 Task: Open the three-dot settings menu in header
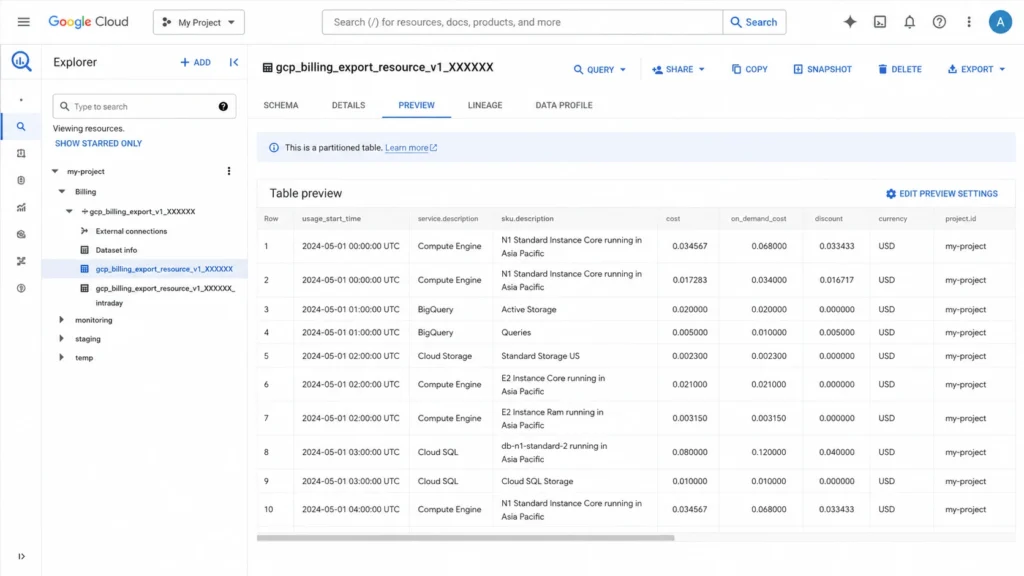click(x=968, y=22)
